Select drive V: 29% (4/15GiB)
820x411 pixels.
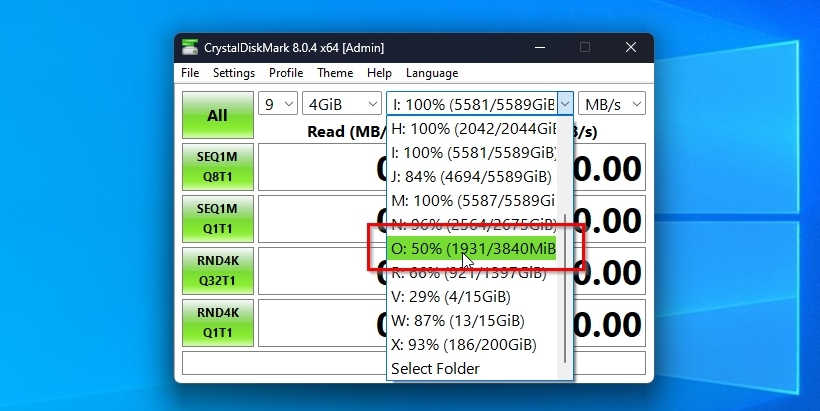pos(472,297)
